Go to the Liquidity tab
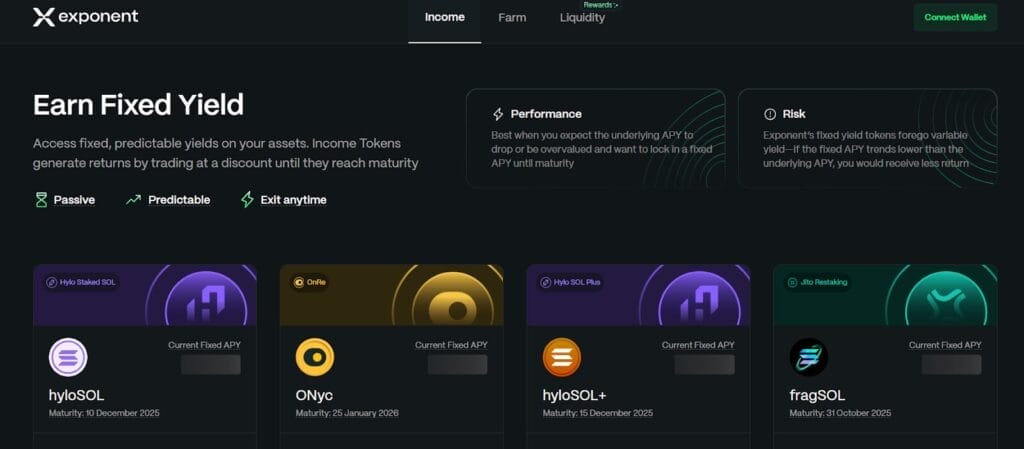Screen dimensions: 1024x449 pos(582,18)
